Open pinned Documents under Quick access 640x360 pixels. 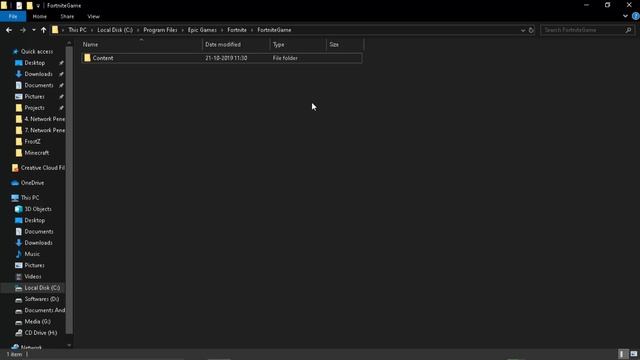[39, 85]
